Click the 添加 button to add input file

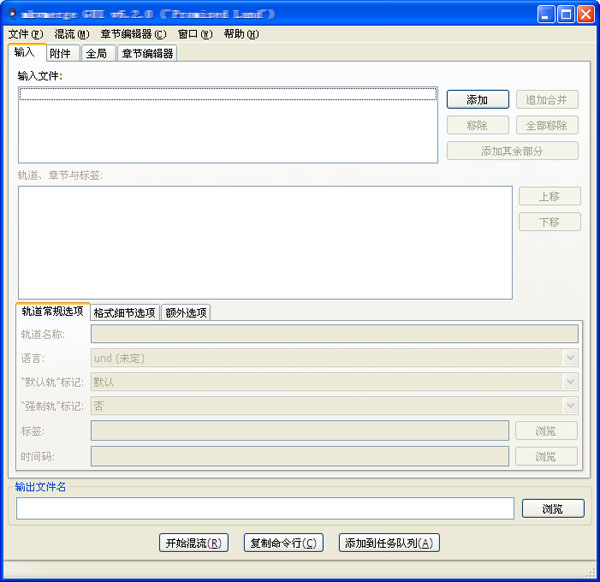pyautogui.click(x=478, y=100)
